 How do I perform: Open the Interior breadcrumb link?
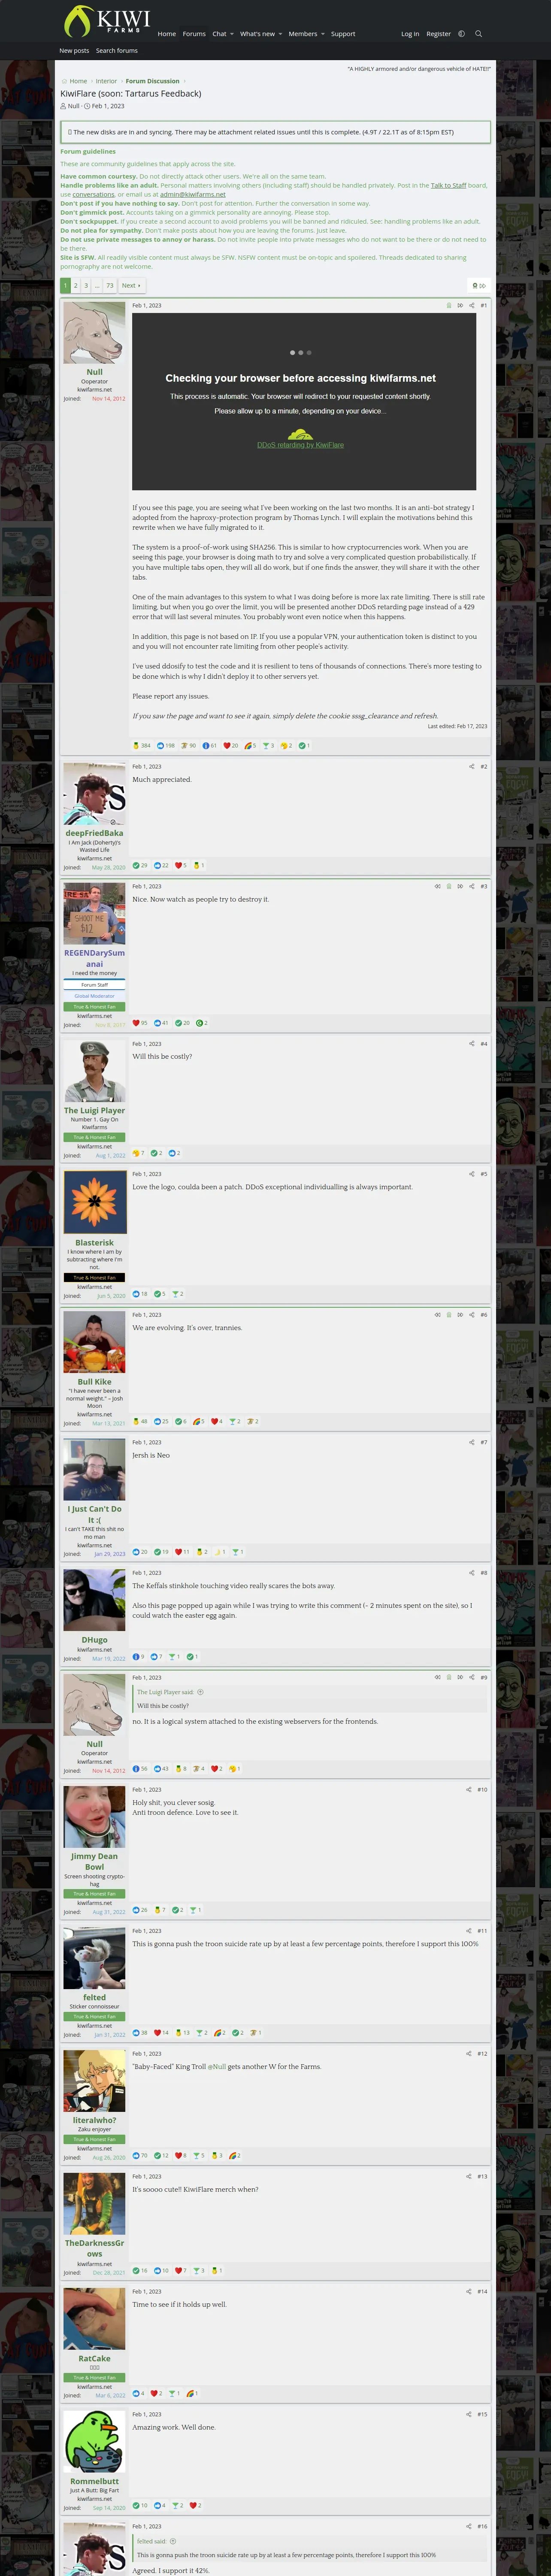pyautogui.click(x=106, y=81)
